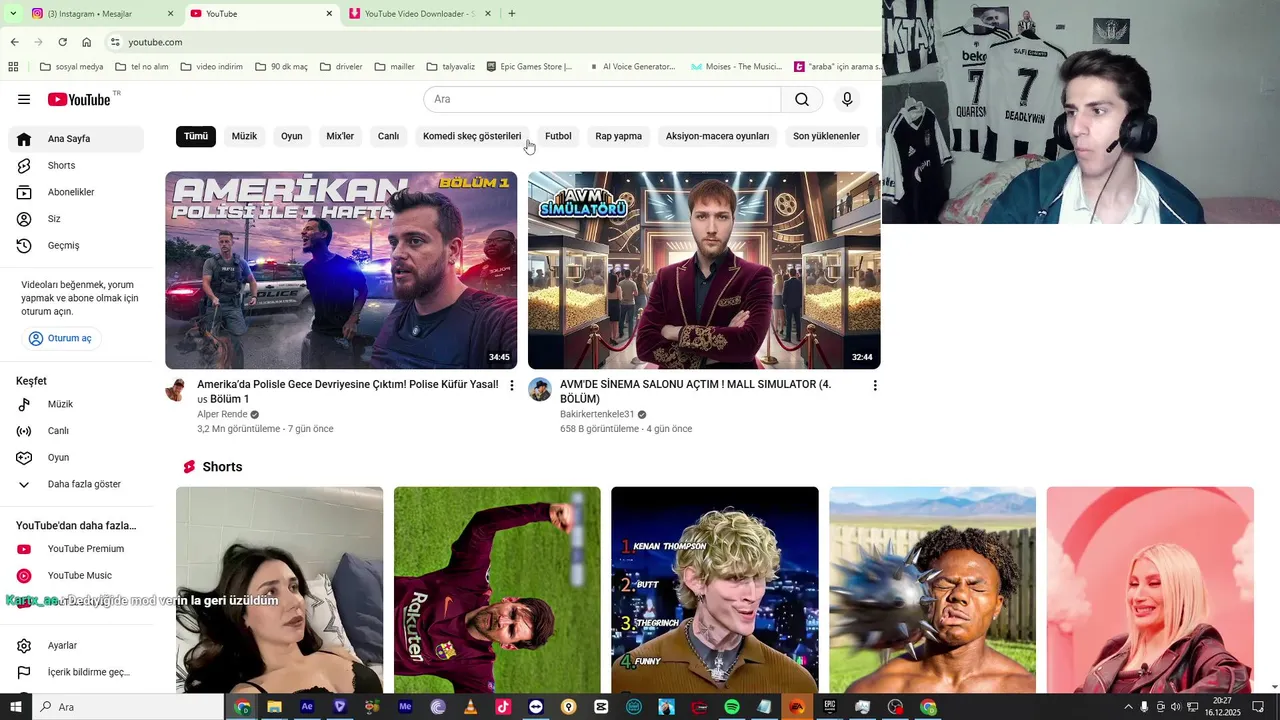The width and height of the screenshot is (1280, 720).
Task: Switch to YouTube Video Downloader tab
Action: [420, 14]
